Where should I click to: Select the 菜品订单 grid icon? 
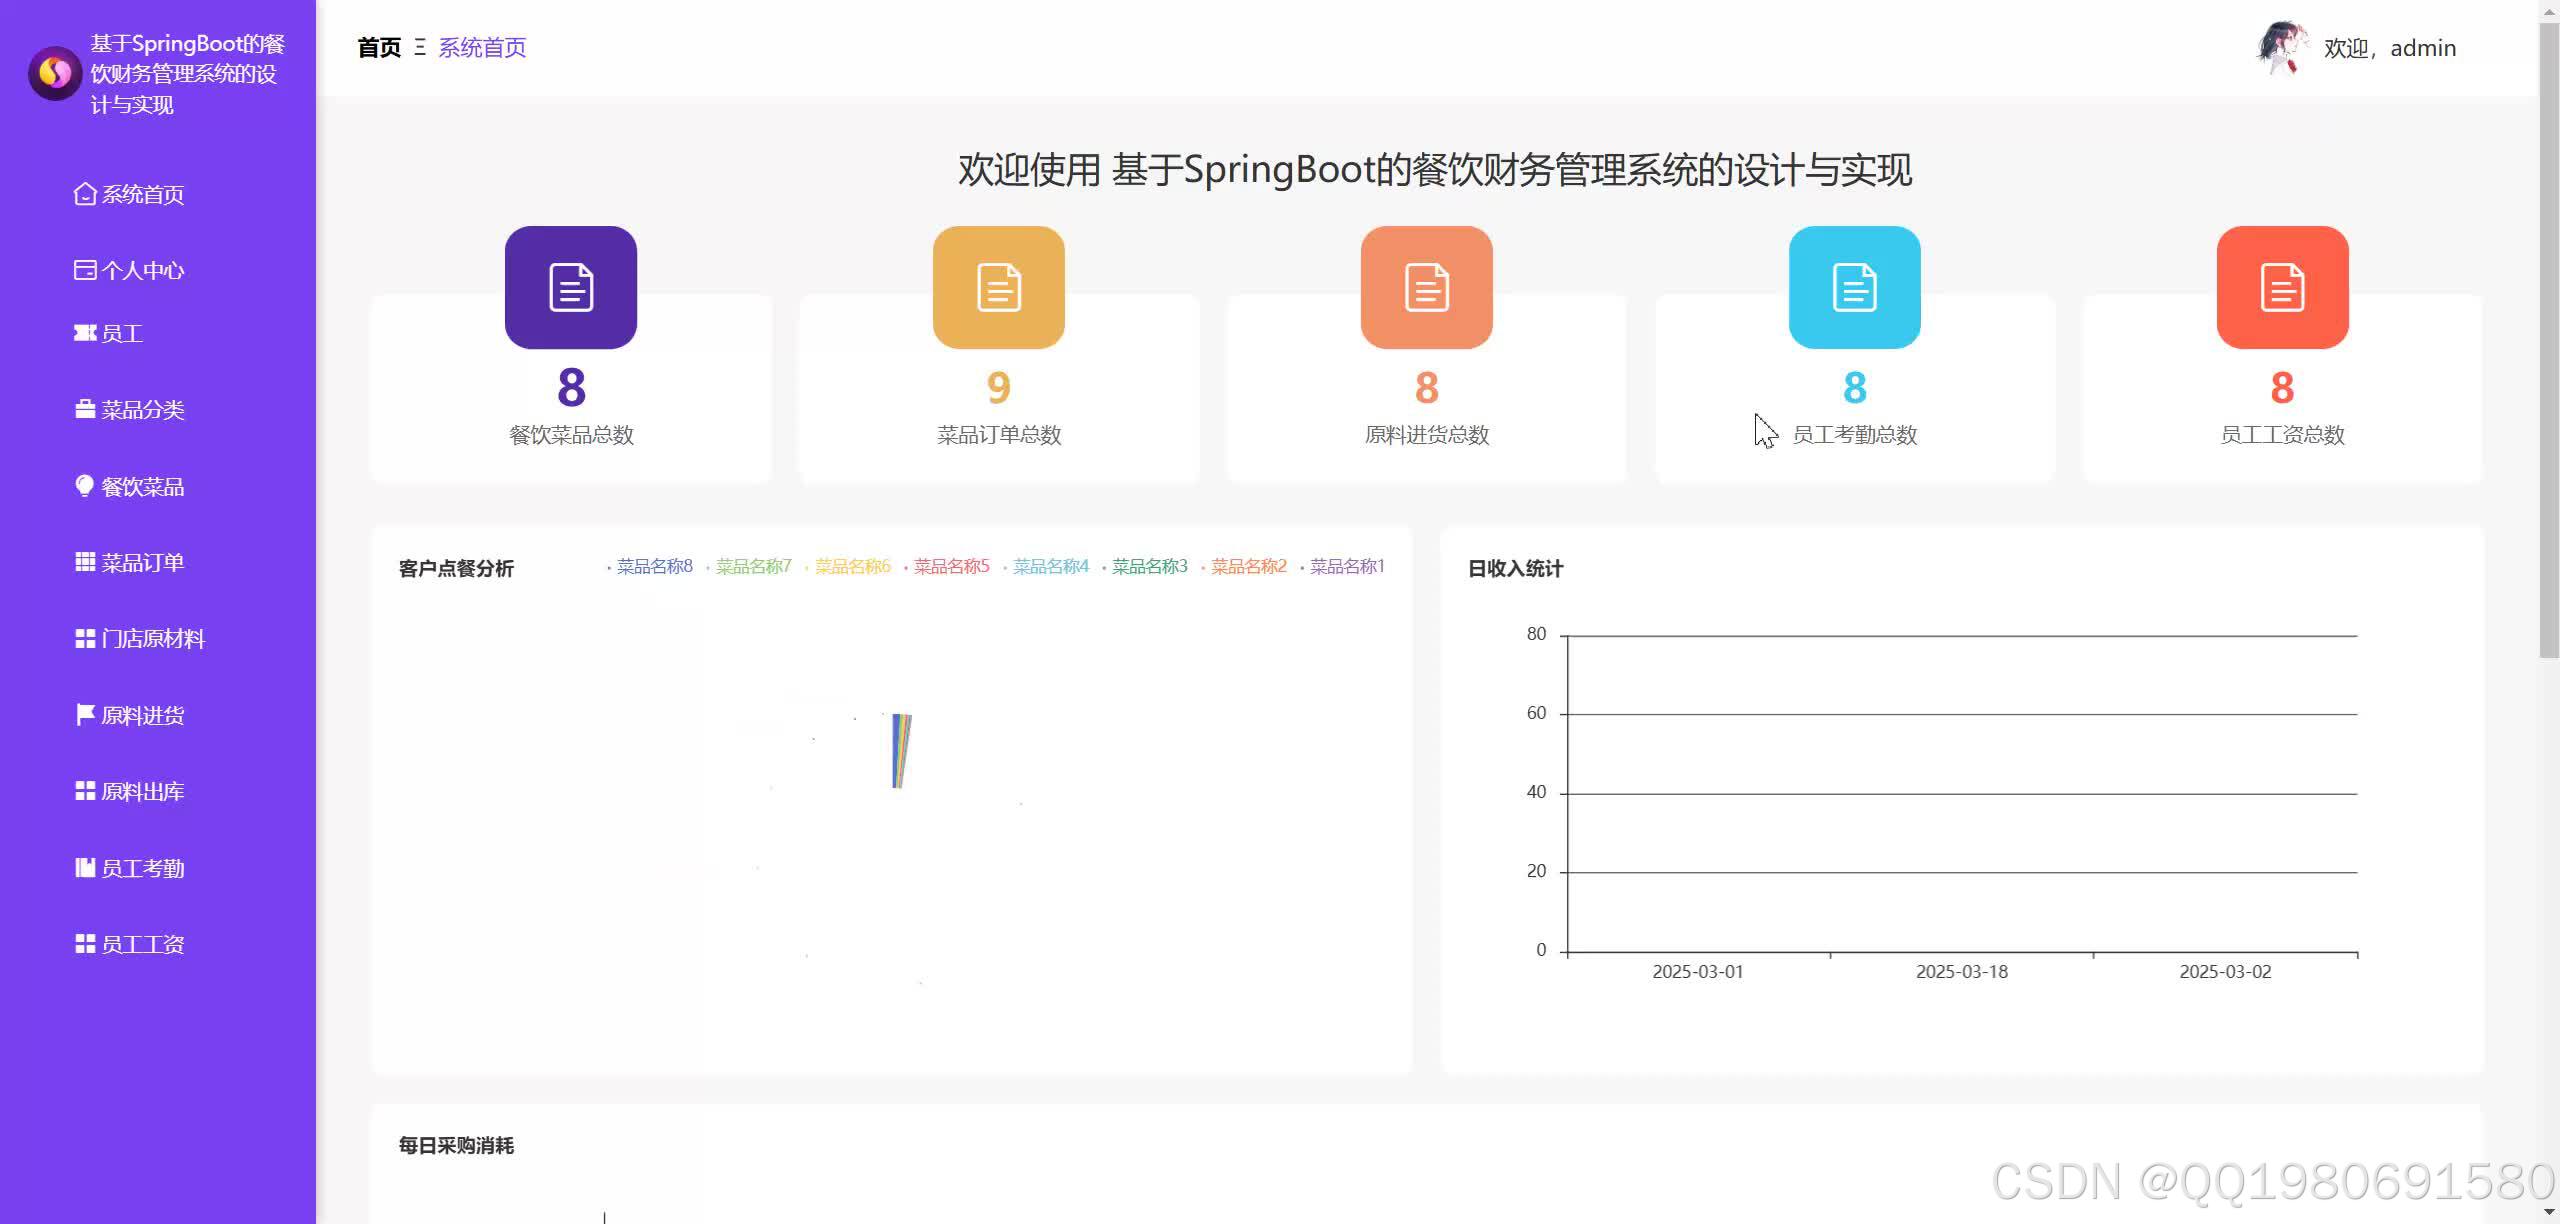coord(84,562)
